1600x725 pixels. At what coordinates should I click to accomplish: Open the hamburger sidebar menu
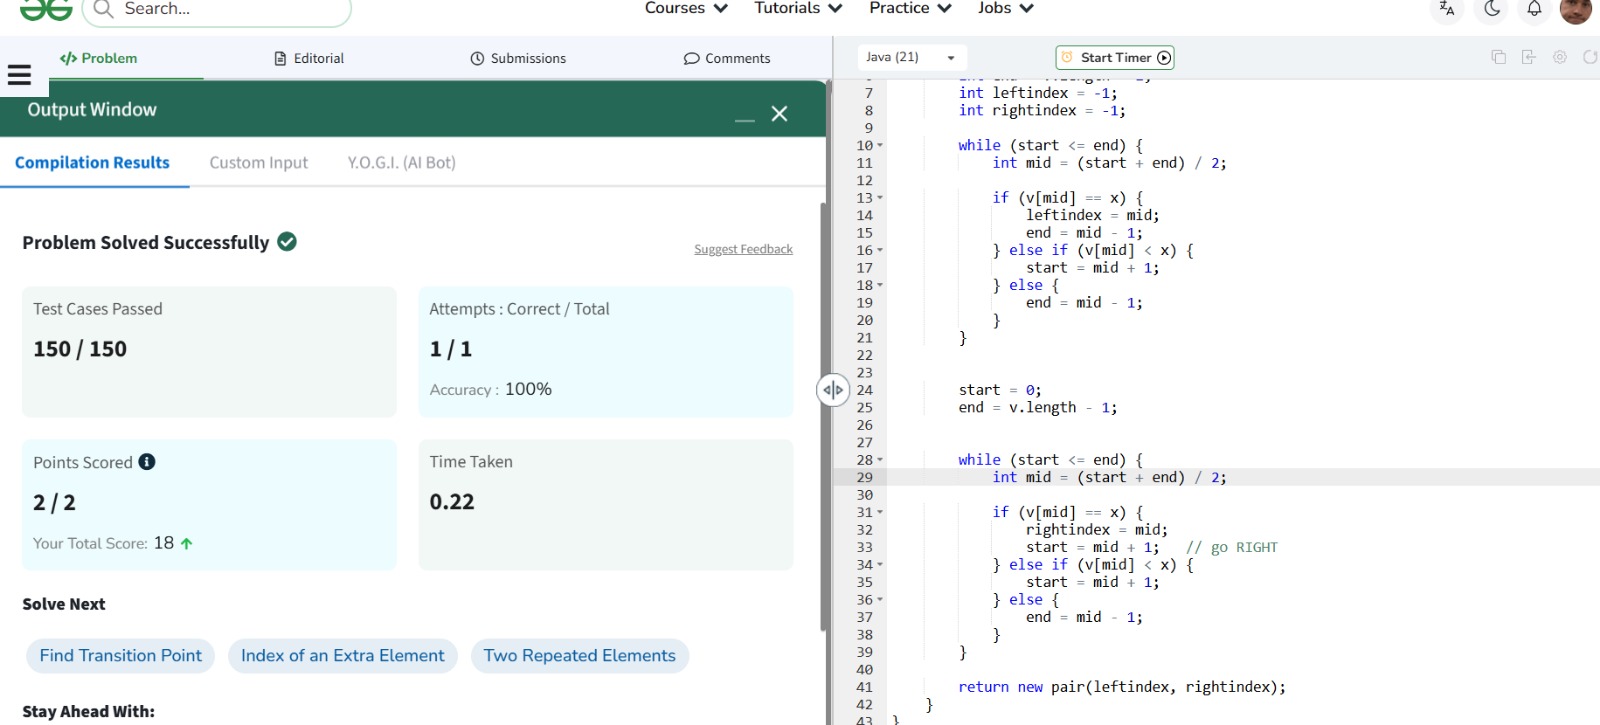click(x=19, y=75)
